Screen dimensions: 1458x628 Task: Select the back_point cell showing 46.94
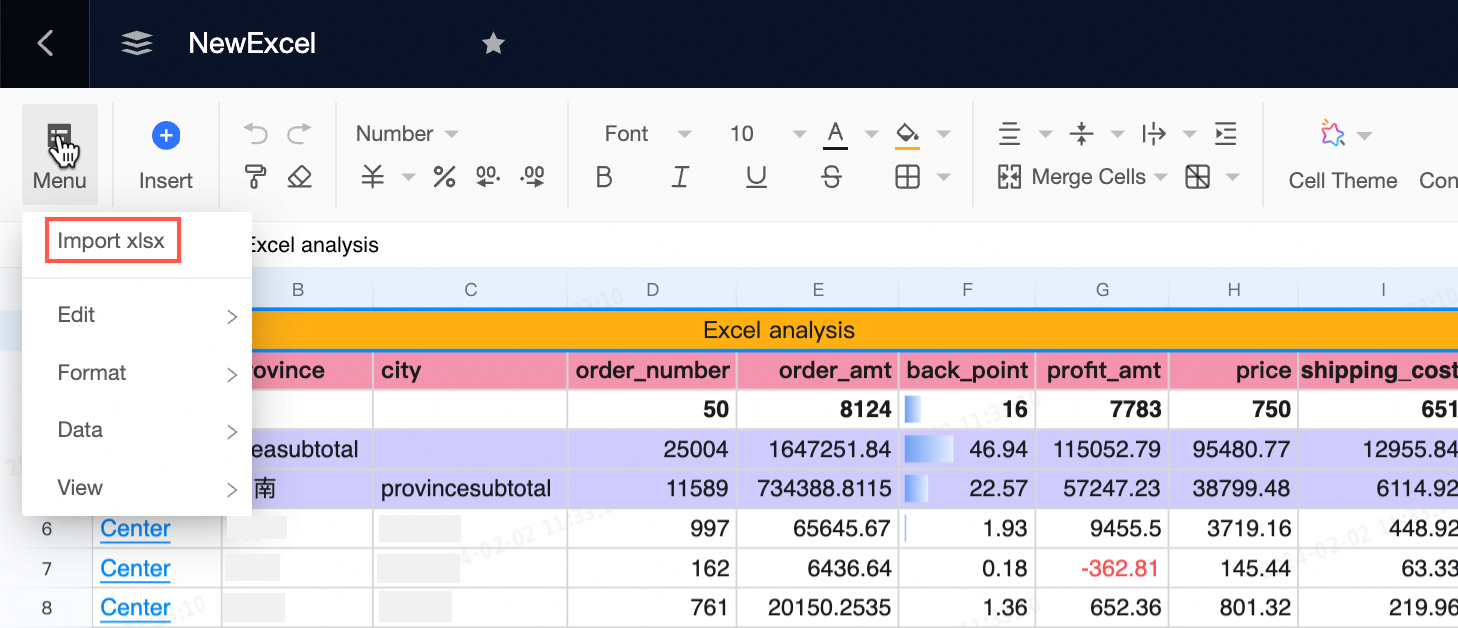tap(967, 449)
